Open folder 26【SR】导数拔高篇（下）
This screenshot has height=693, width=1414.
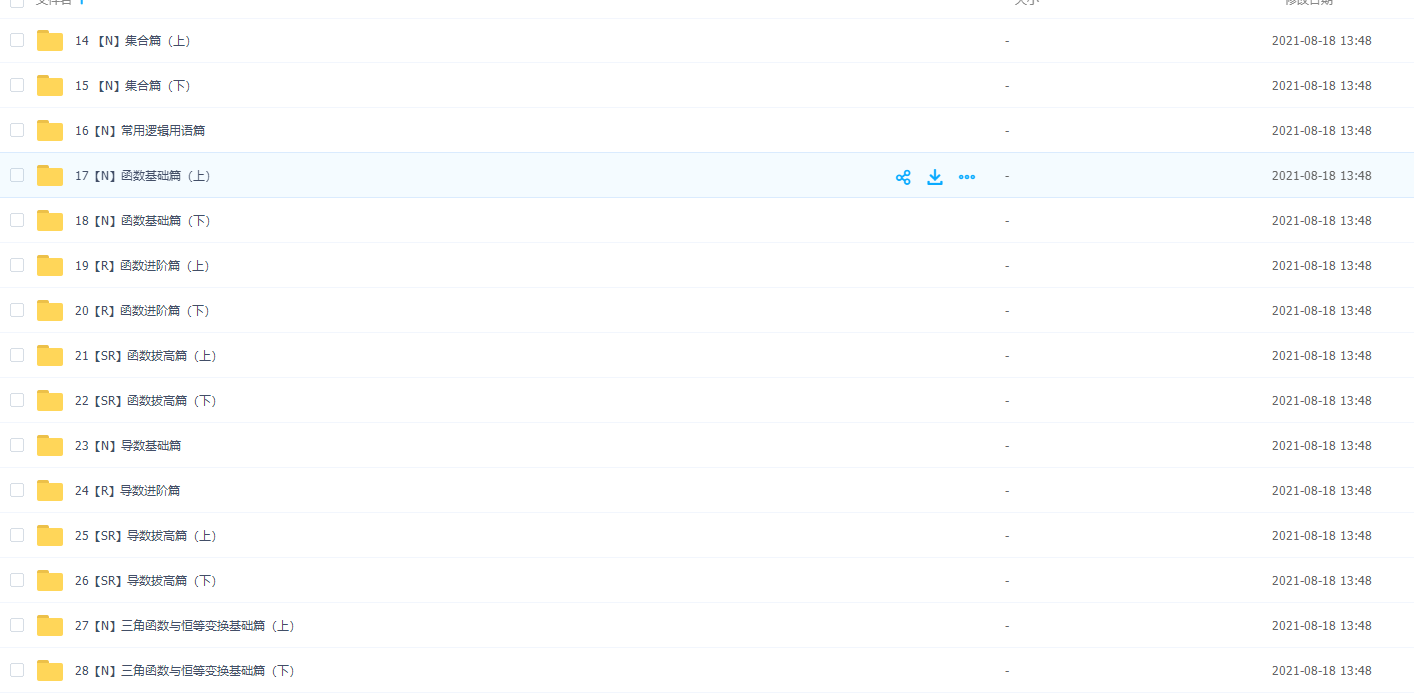[x=145, y=581]
